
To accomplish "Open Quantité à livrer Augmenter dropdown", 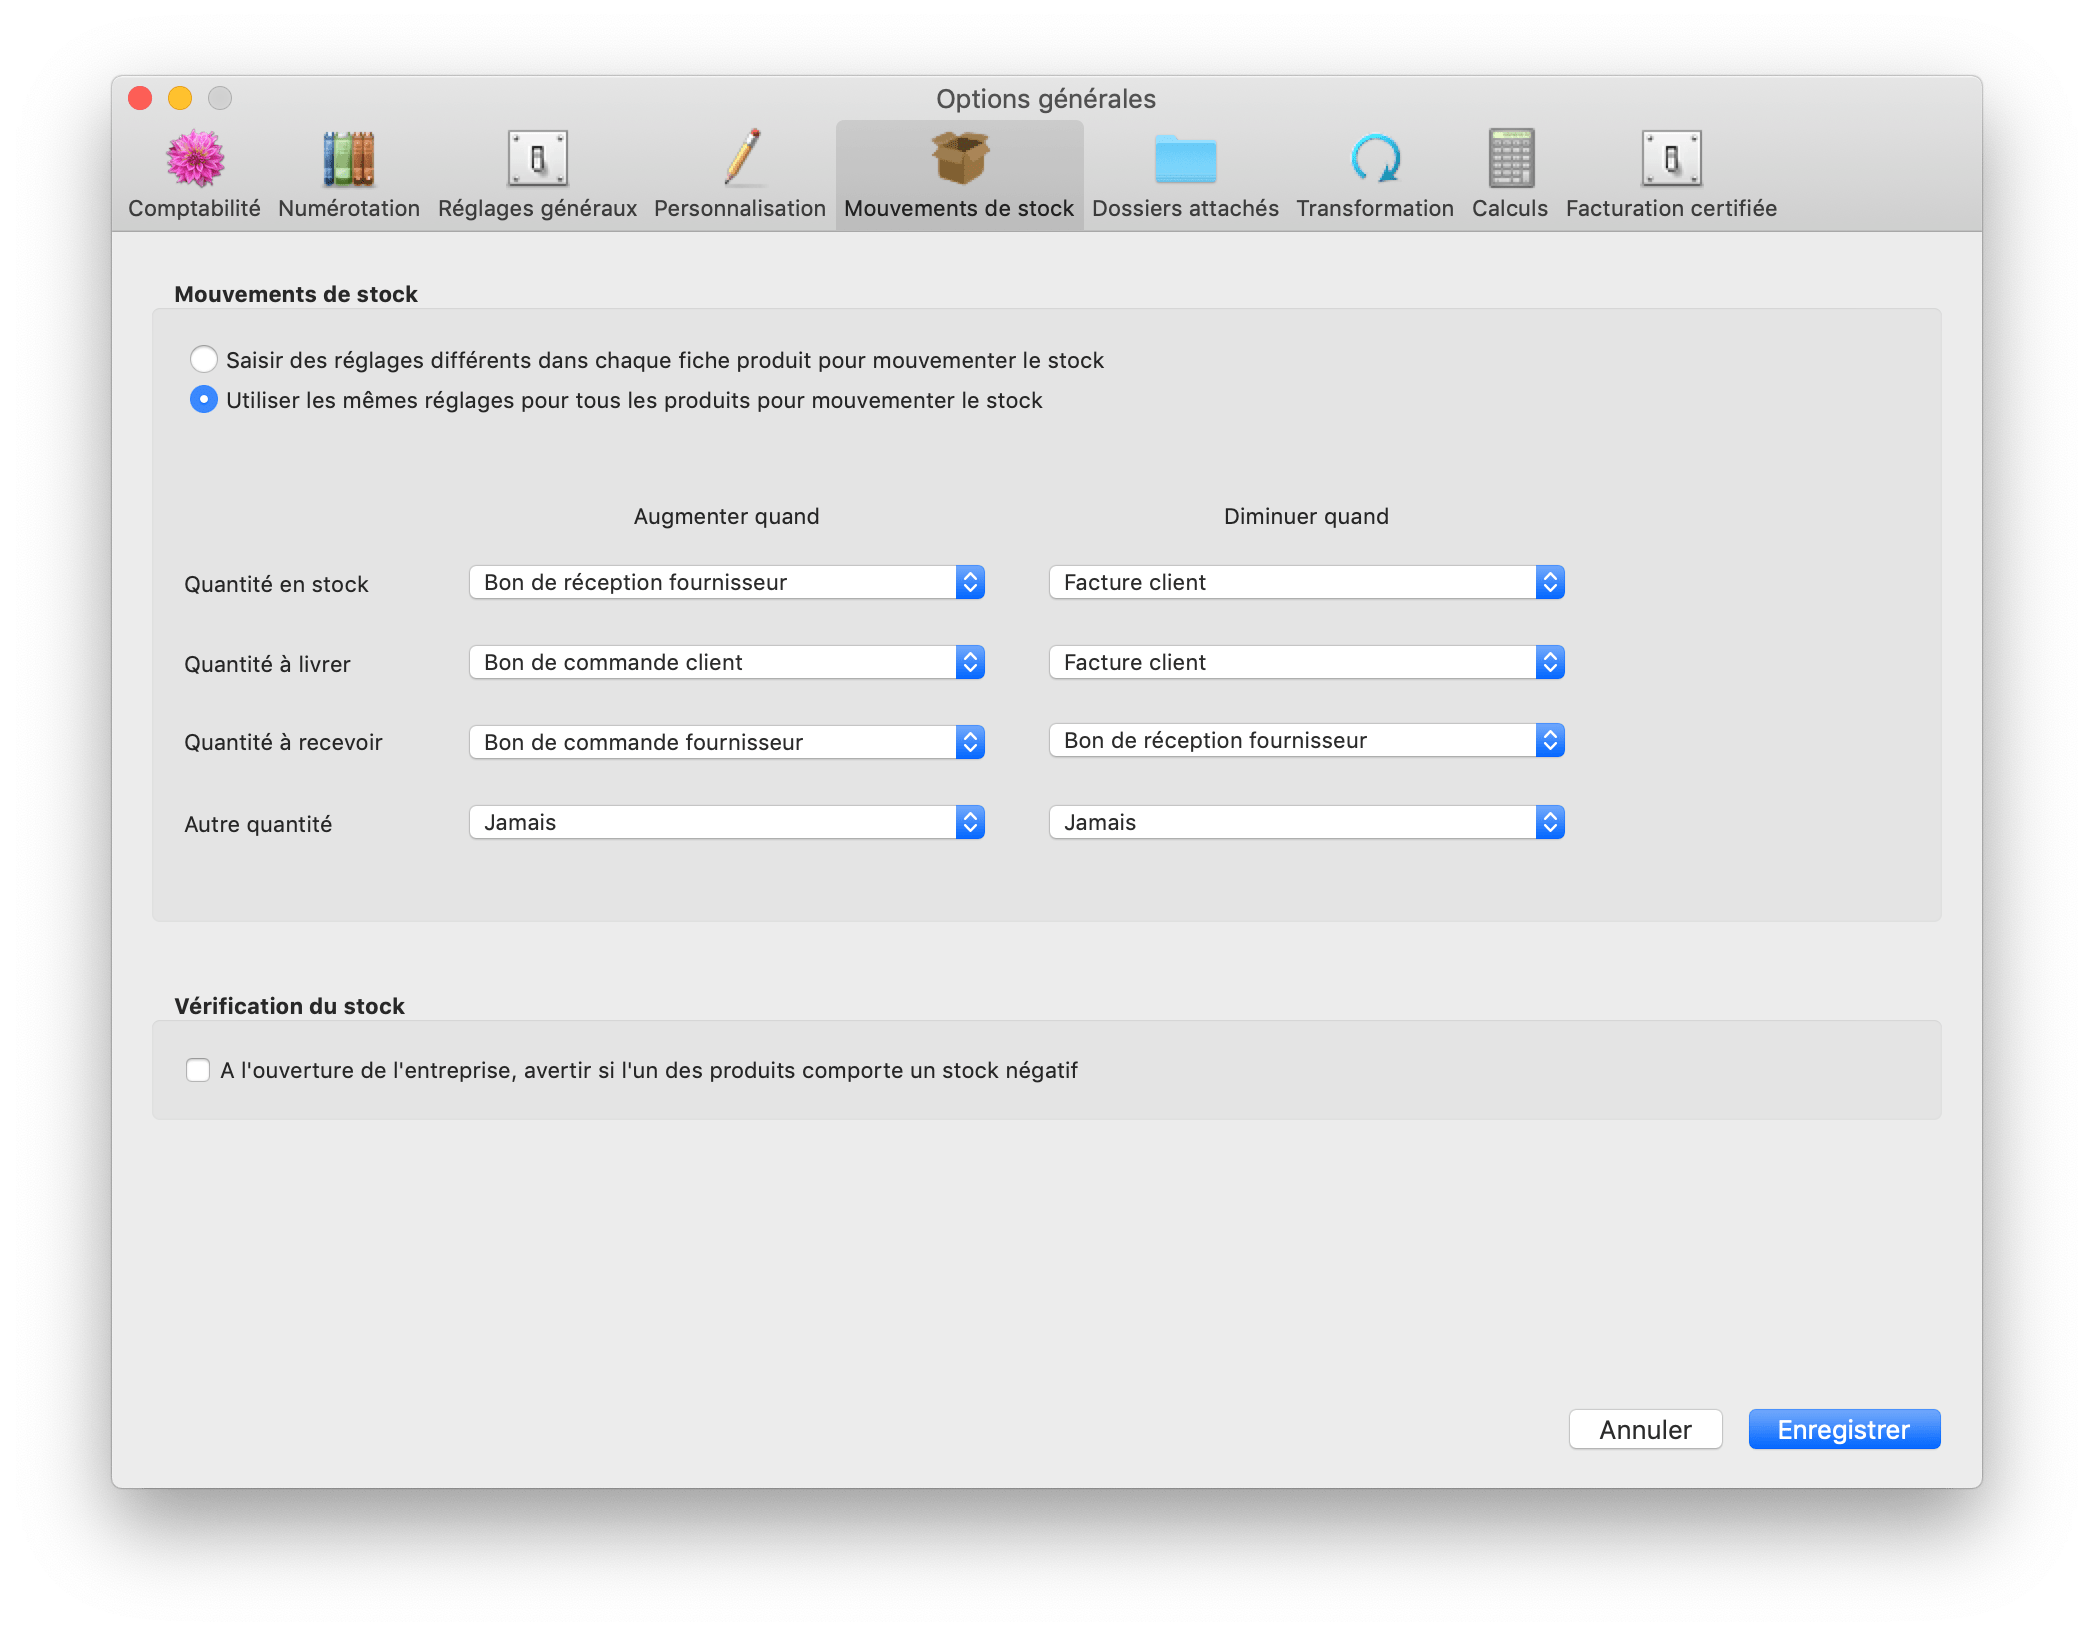I will (727, 662).
